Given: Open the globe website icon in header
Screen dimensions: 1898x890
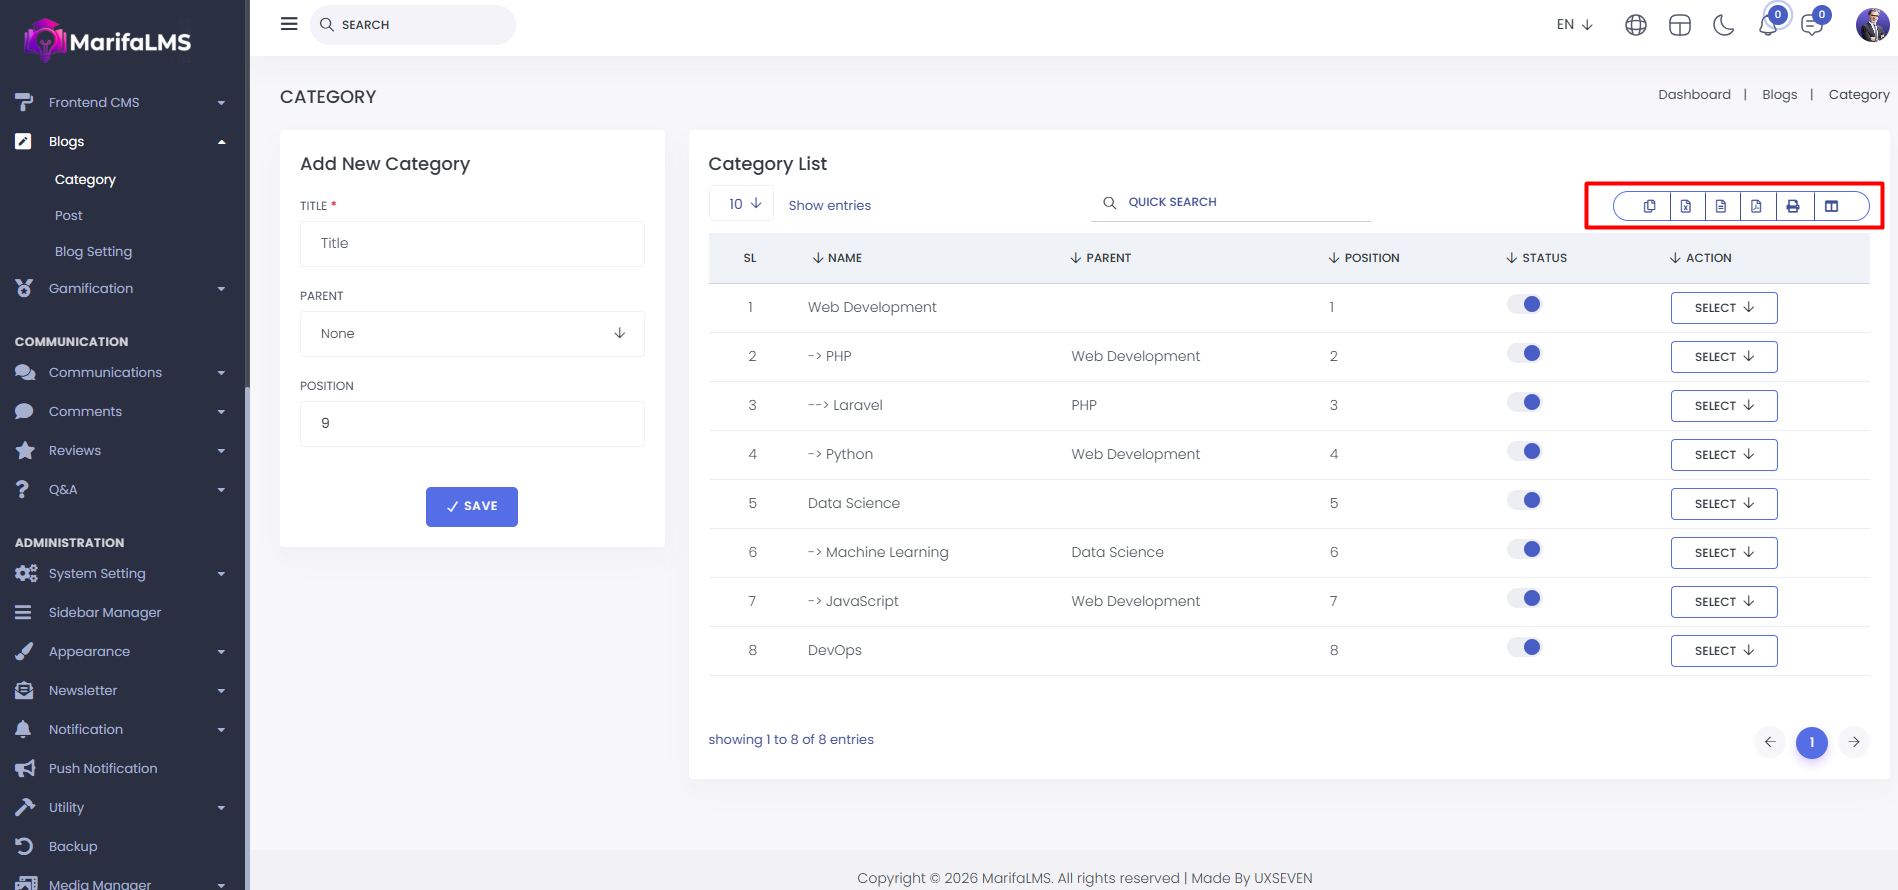Looking at the screenshot, I should pyautogui.click(x=1635, y=25).
